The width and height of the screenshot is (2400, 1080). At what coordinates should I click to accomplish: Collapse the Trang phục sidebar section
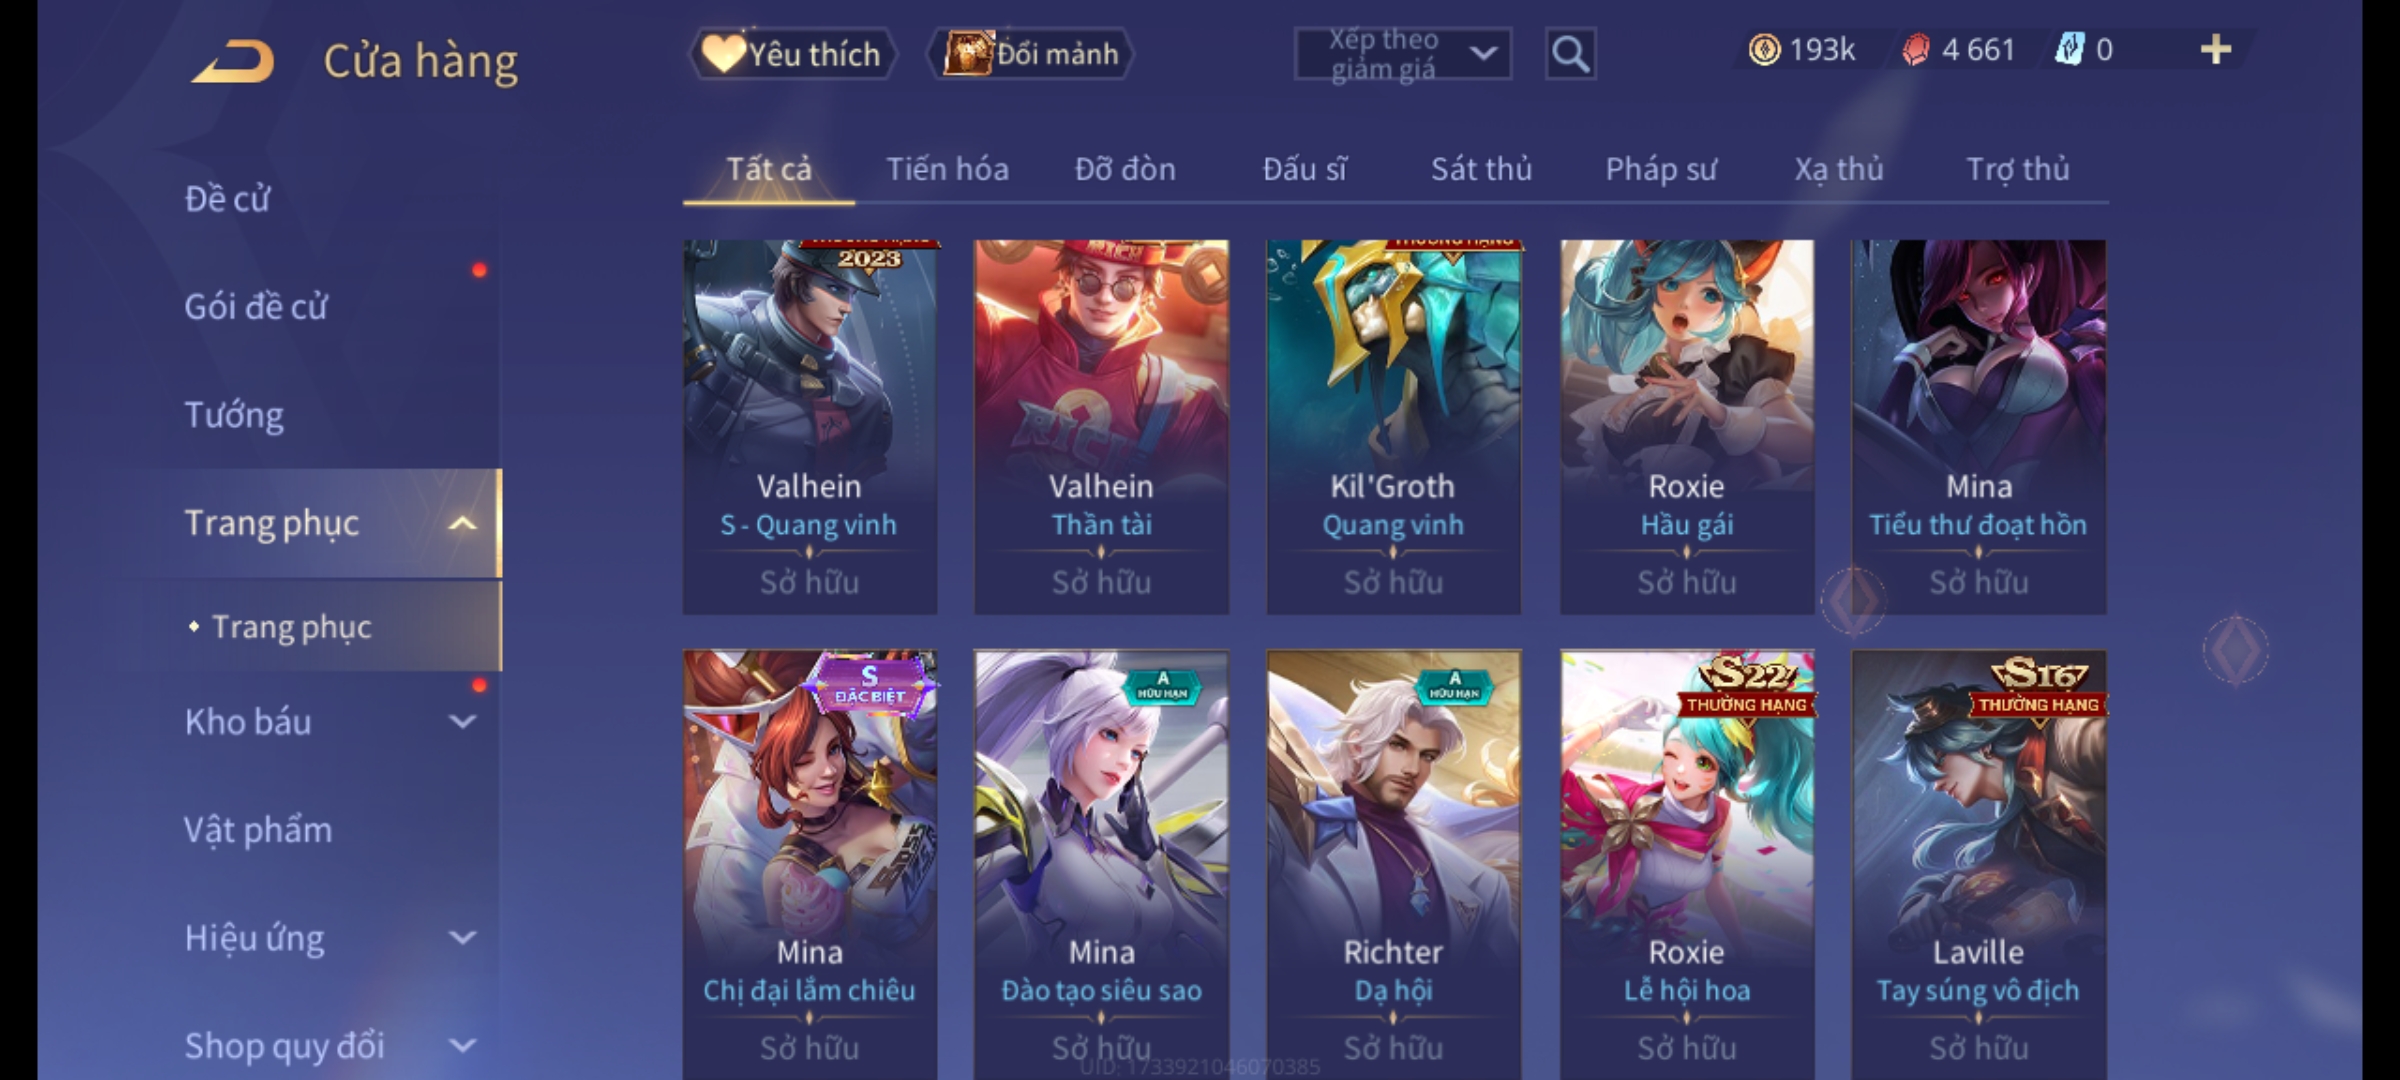[x=462, y=523]
